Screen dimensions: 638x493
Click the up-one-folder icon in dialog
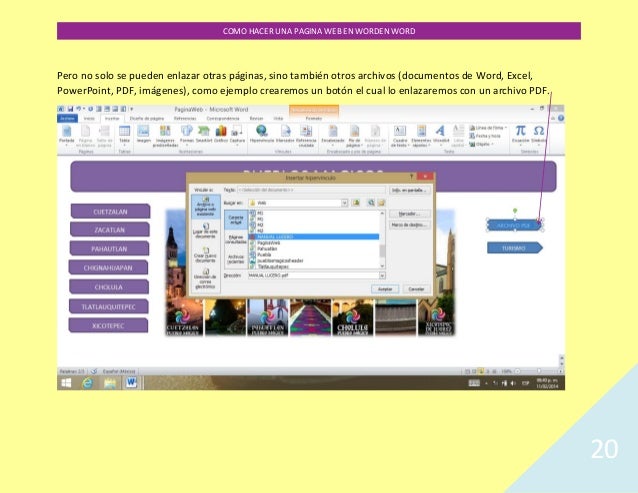point(356,203)
